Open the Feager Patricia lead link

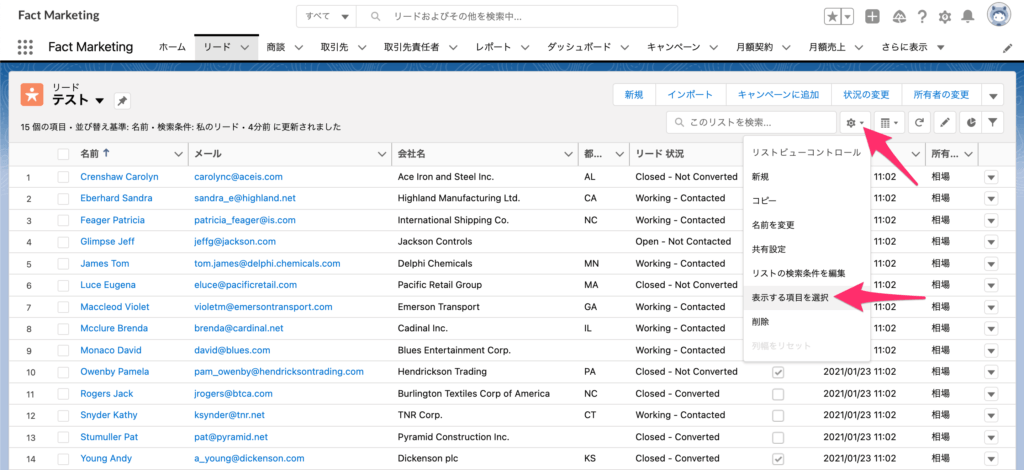(x=112, y=220)
